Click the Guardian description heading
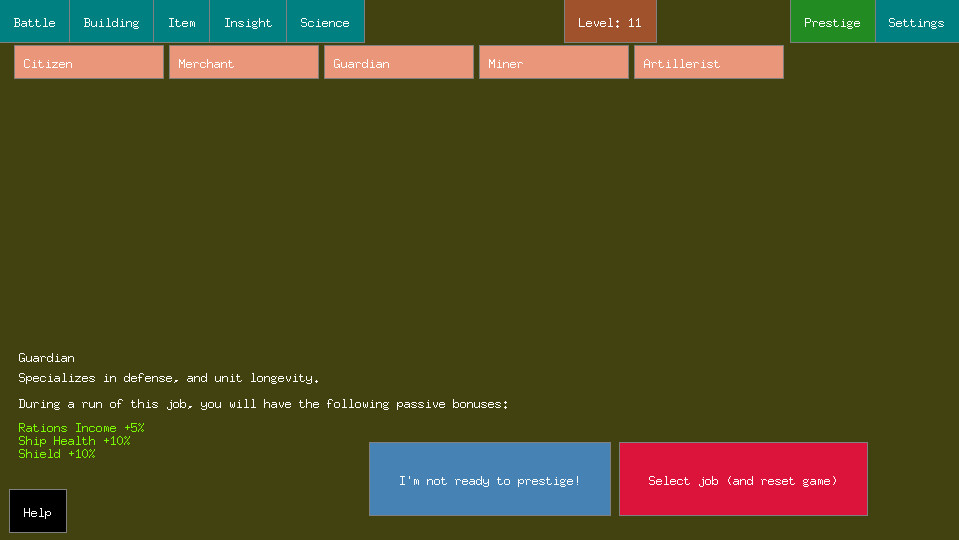 (x=46, y=358)
